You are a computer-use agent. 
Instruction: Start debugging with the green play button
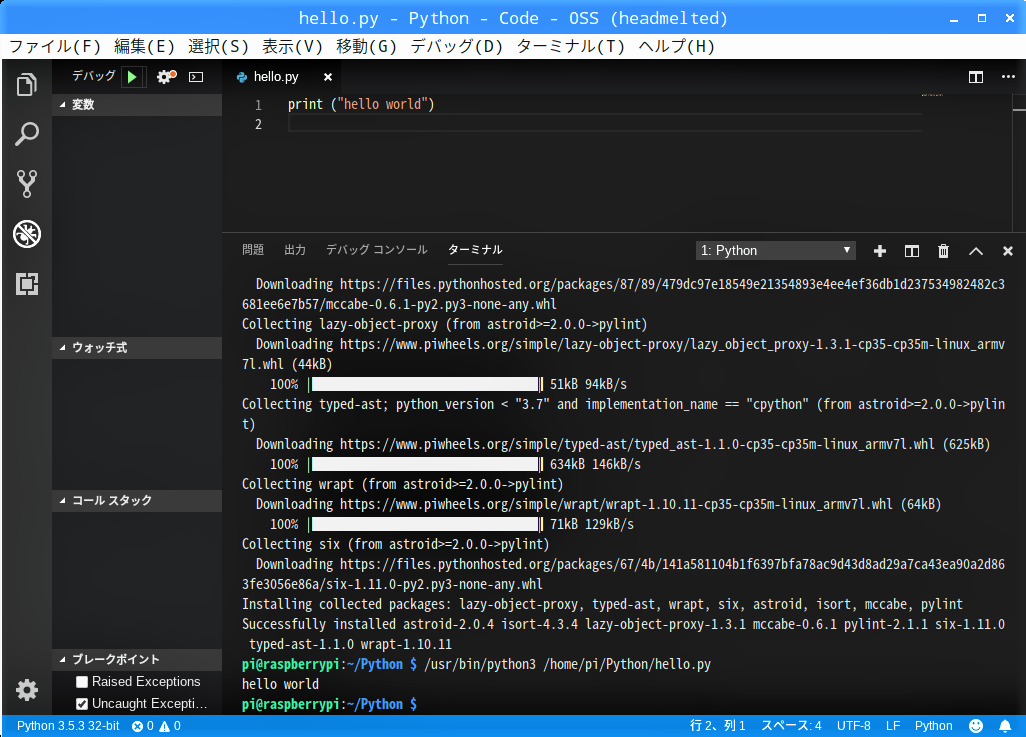(x=132, y=77)
